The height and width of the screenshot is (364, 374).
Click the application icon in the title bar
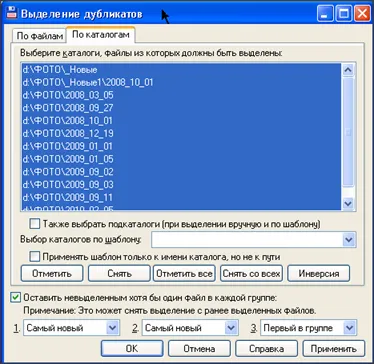pos(12,13)
